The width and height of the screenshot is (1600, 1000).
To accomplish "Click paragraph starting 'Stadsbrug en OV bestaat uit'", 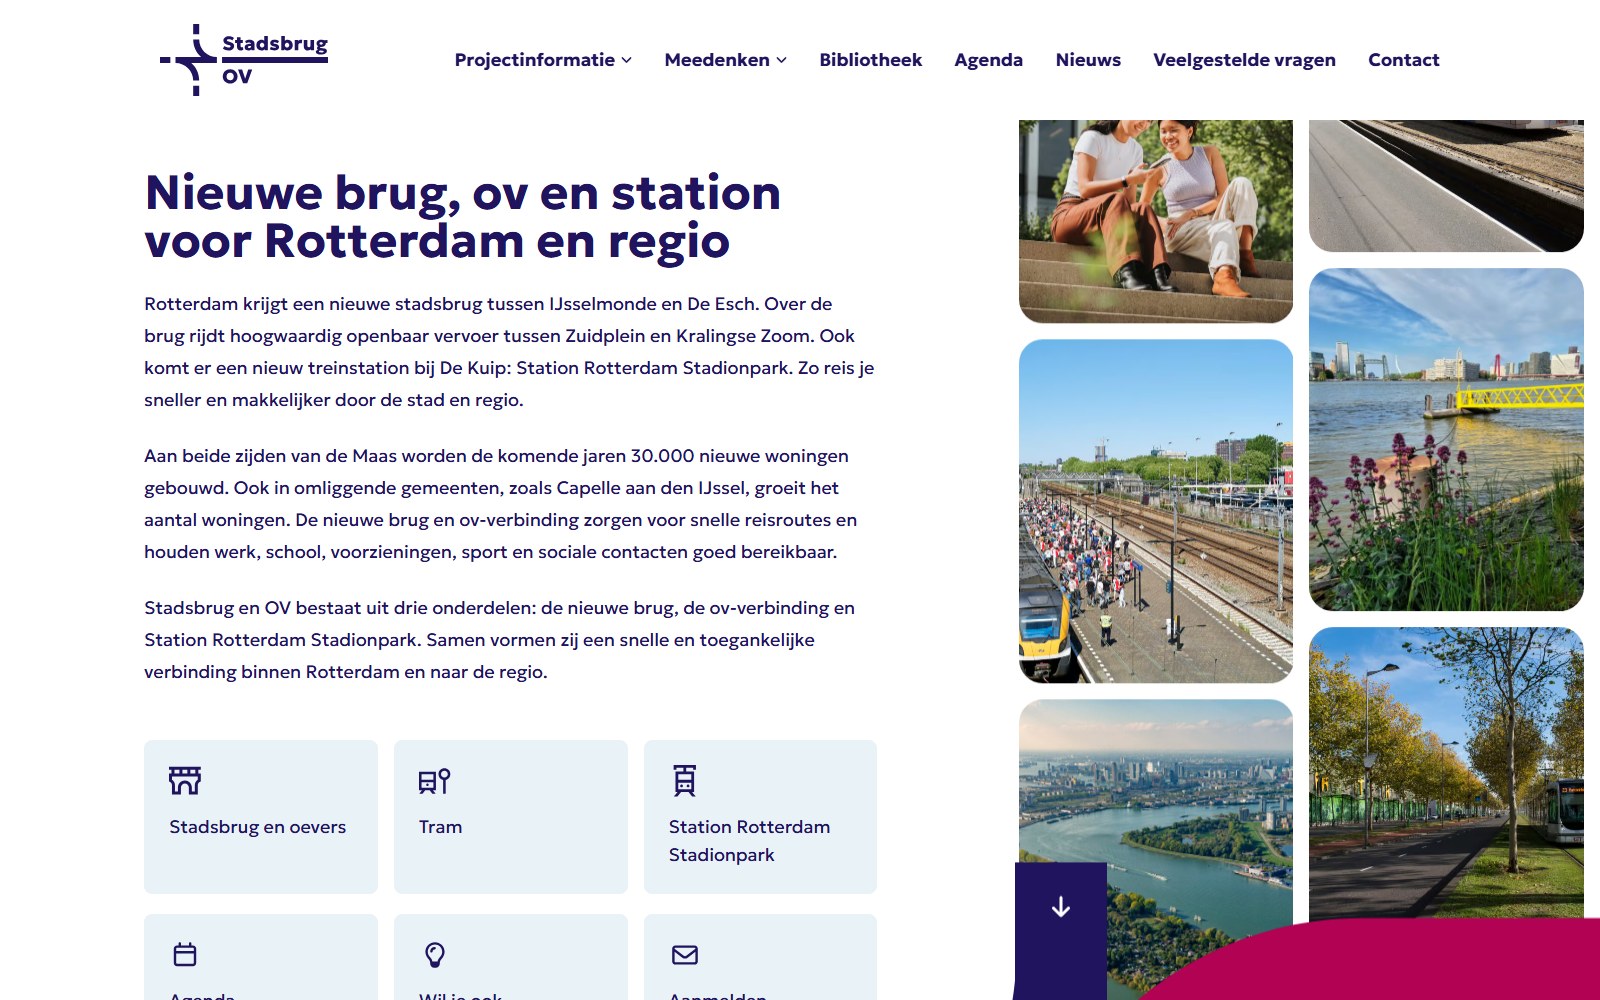I will pos(500,640).
